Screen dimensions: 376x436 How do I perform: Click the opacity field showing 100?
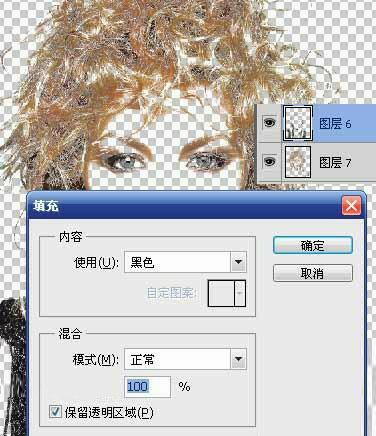click(147, 387)
